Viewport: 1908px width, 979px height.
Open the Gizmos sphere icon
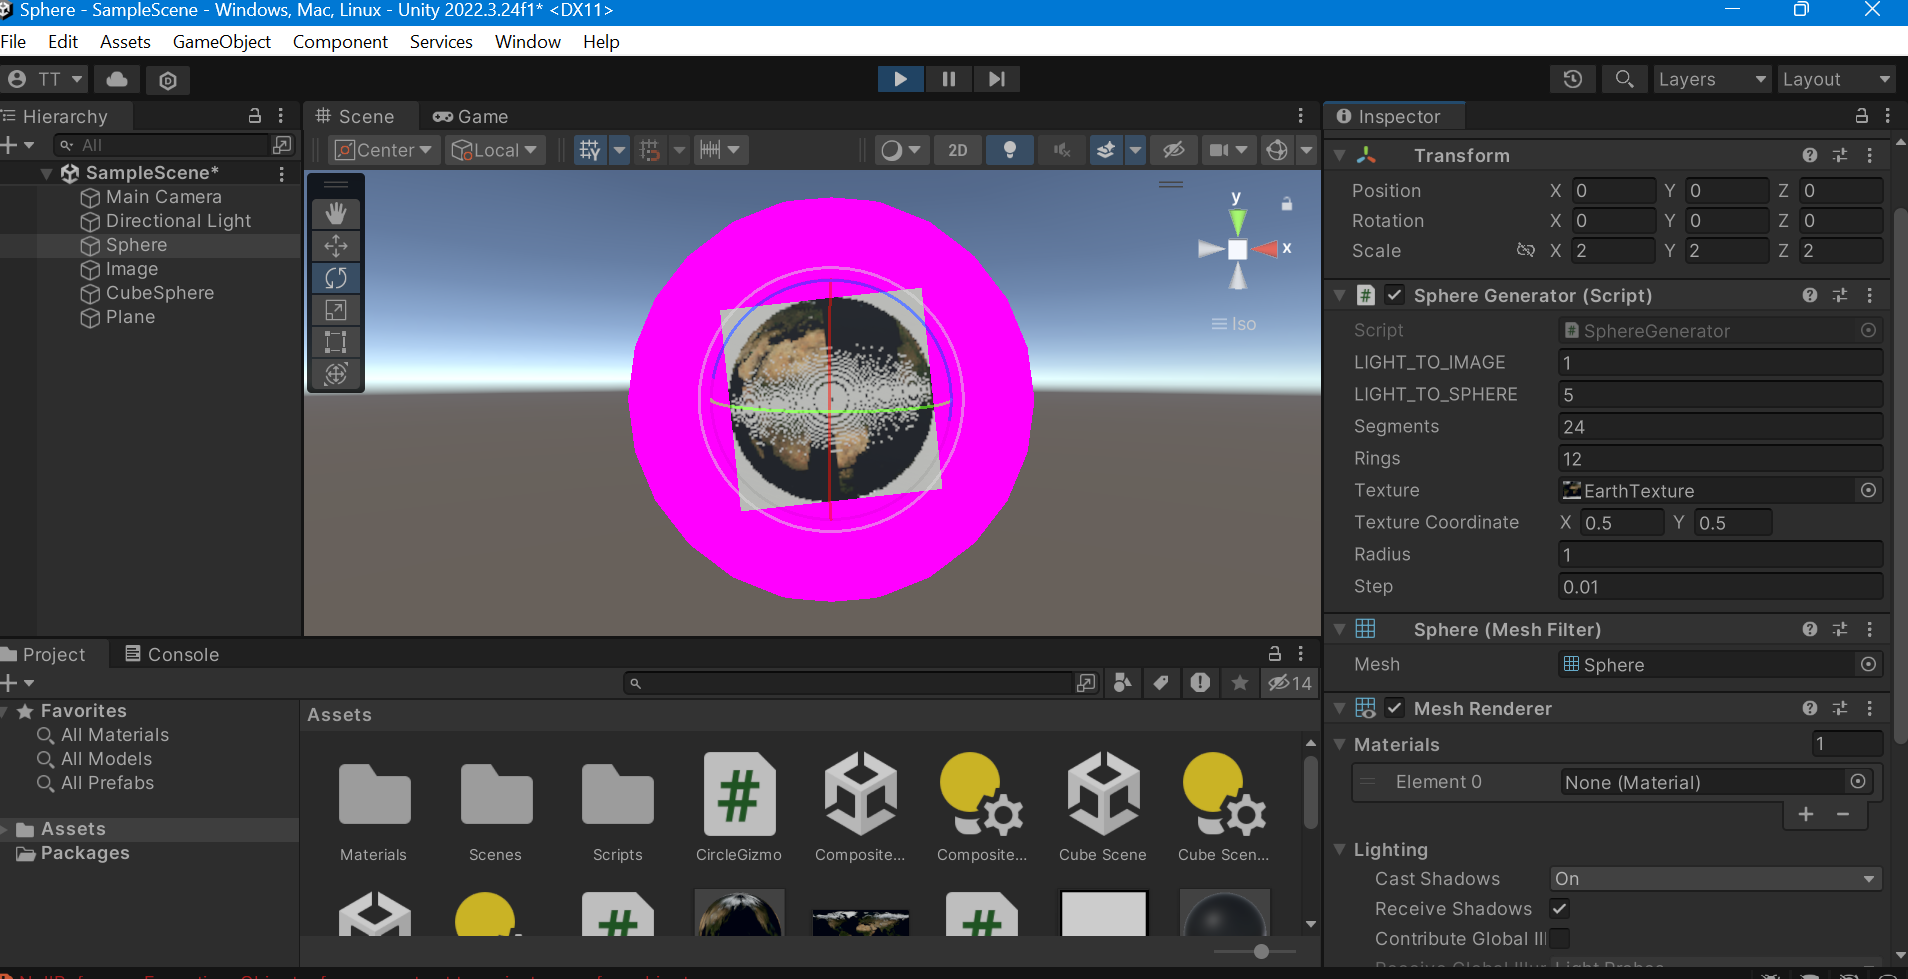(x=1277, y=150)
